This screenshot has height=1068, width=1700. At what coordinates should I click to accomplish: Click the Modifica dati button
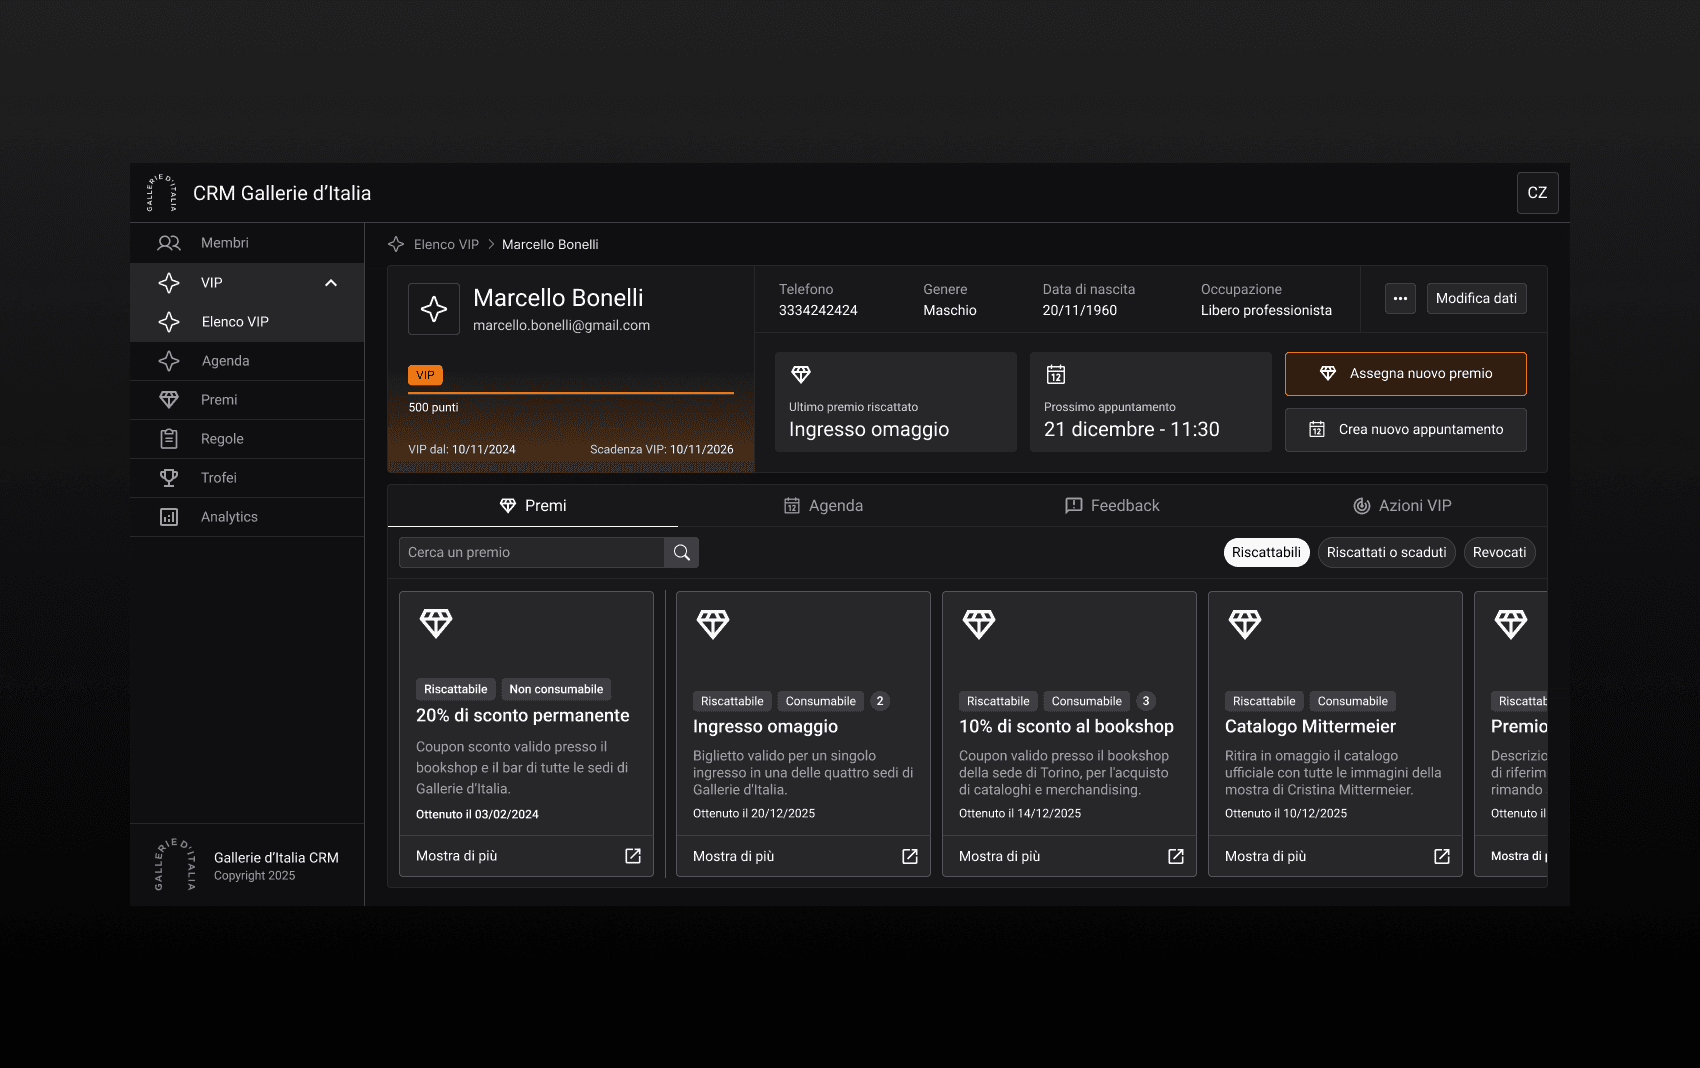(x=1476, y=298)
